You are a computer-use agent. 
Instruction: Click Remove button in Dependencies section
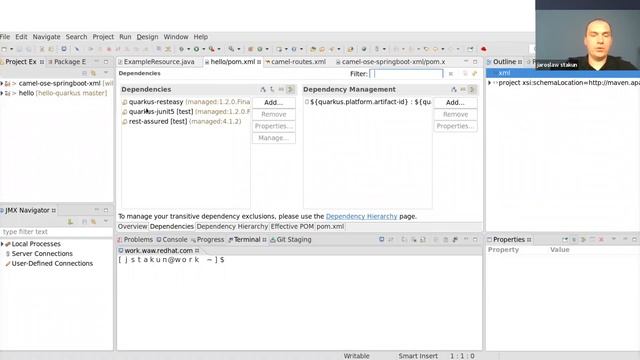coord(273,114)
